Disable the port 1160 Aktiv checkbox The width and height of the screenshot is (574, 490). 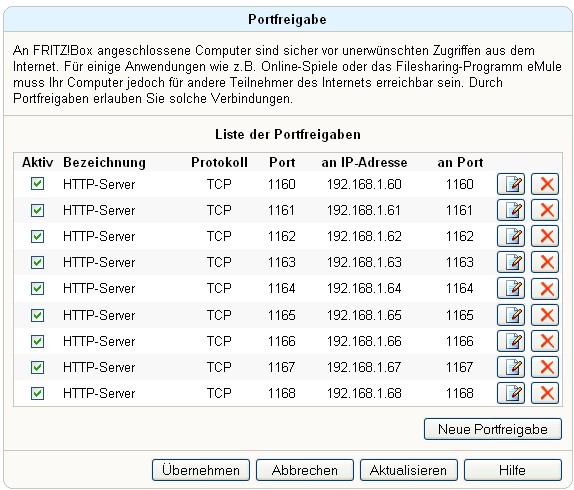pyautogui.click(x=37, y=184)
